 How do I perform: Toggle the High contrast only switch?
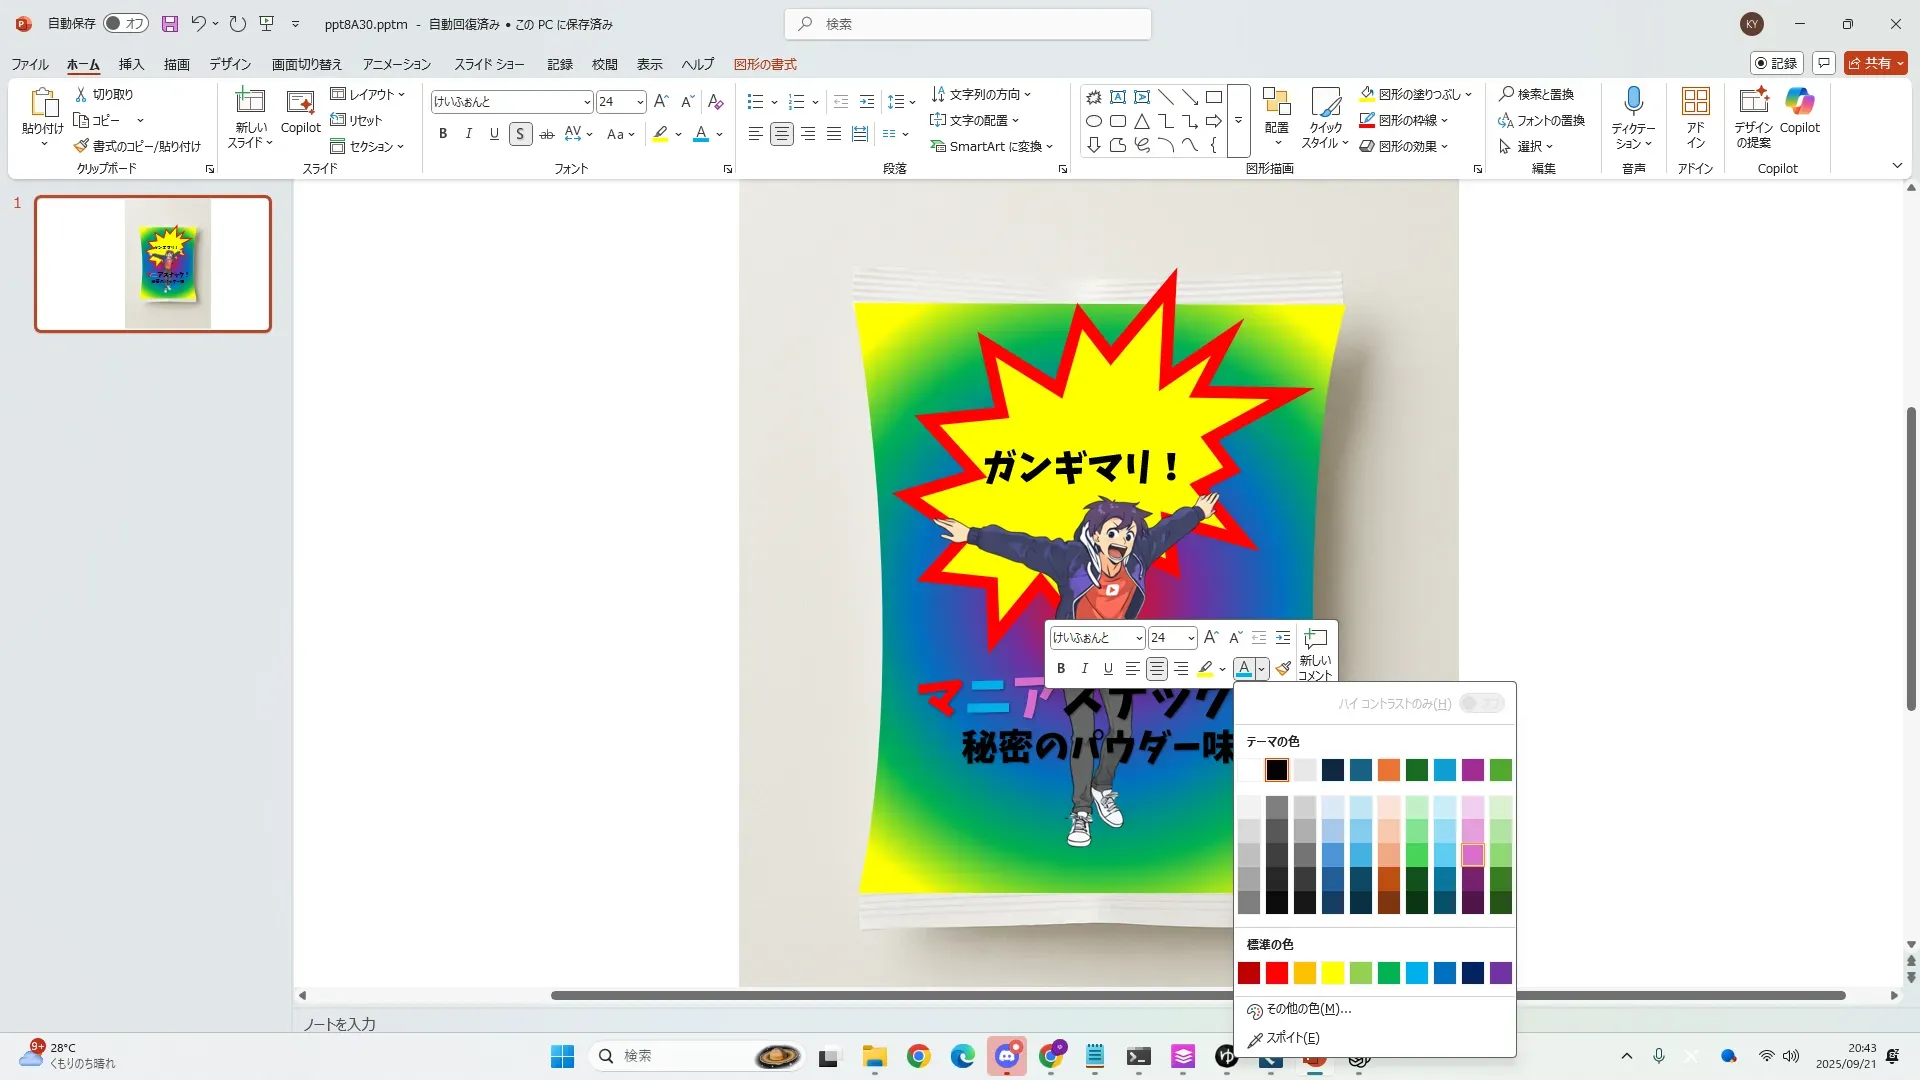pyautogui.click(x=1481, y=703)
